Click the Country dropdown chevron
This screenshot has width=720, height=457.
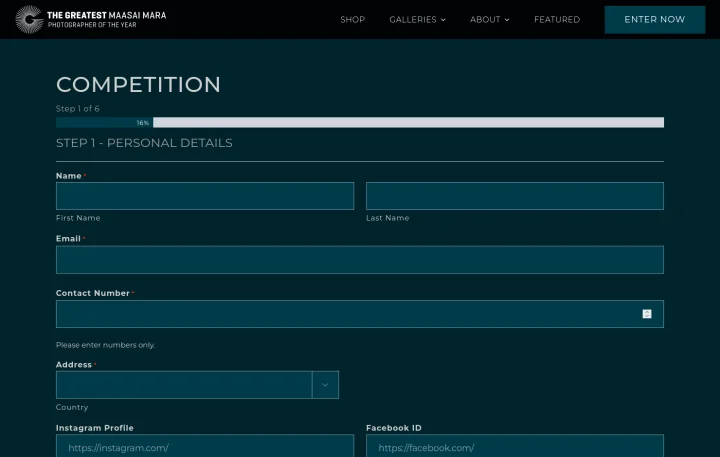325,384
